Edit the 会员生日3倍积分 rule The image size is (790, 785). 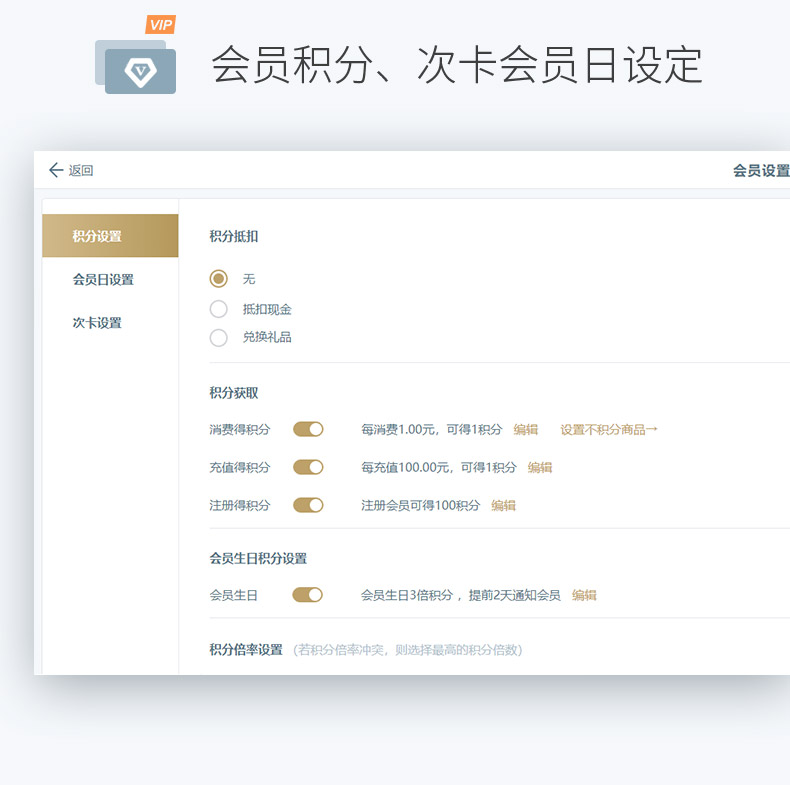pyautogui.click(x=584, y=595)
